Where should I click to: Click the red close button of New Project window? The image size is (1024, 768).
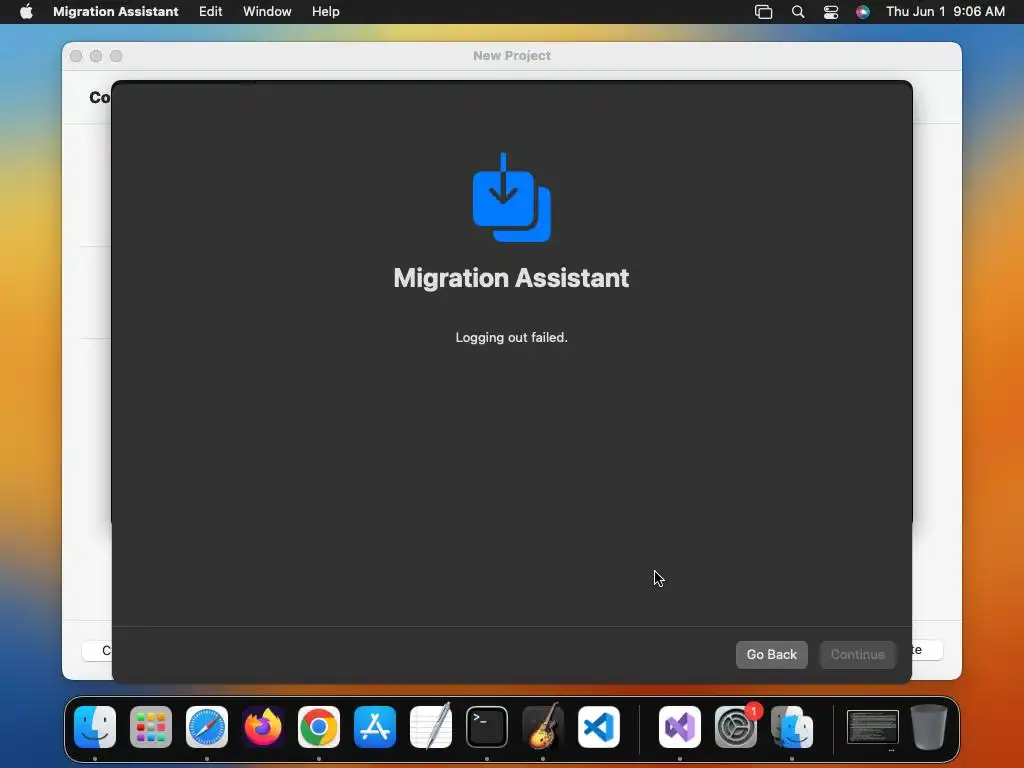click(76, 56)
